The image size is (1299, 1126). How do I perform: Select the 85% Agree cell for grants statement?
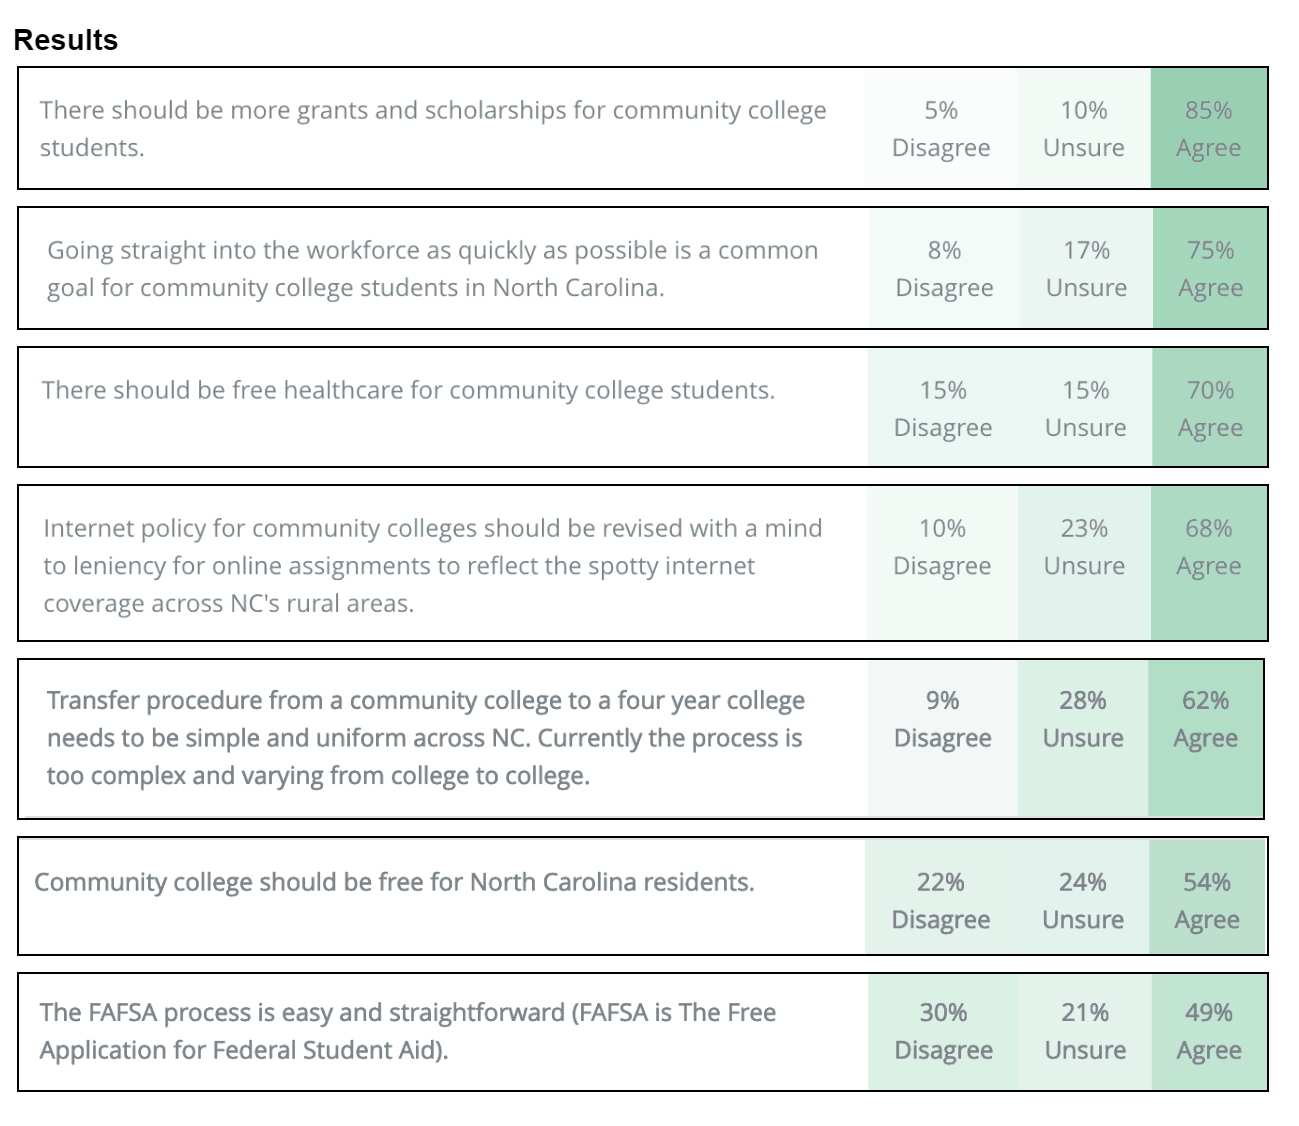click(1208, 129)
